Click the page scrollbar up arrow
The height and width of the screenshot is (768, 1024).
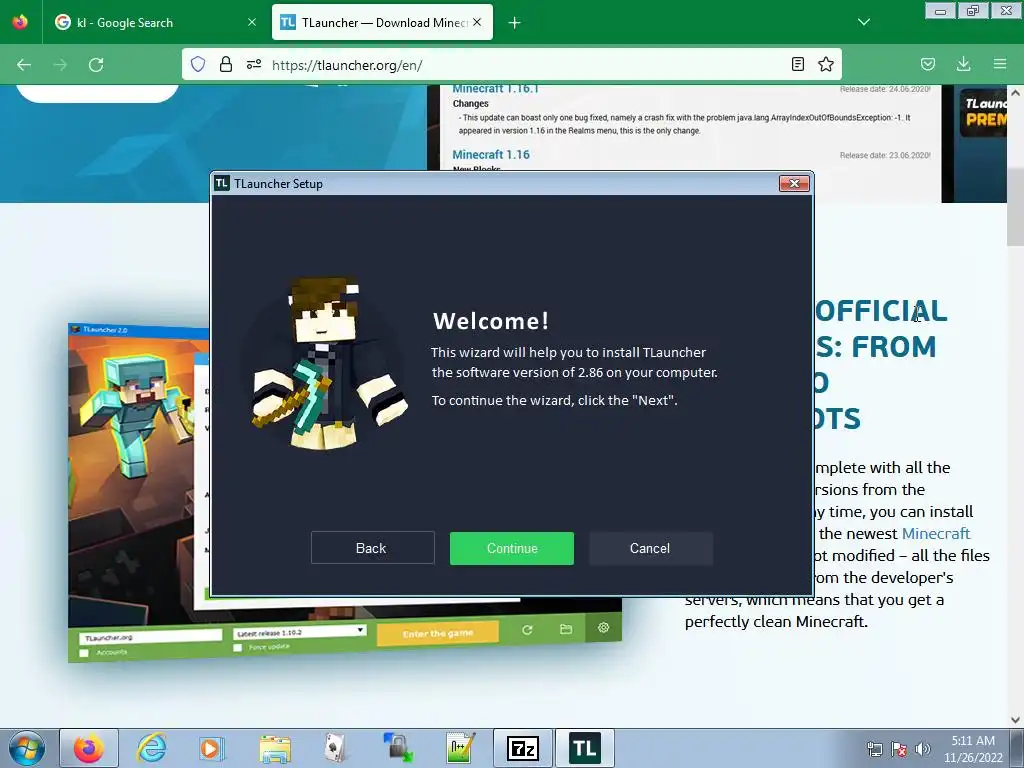pyautogui.click(x=1016, y=93)
